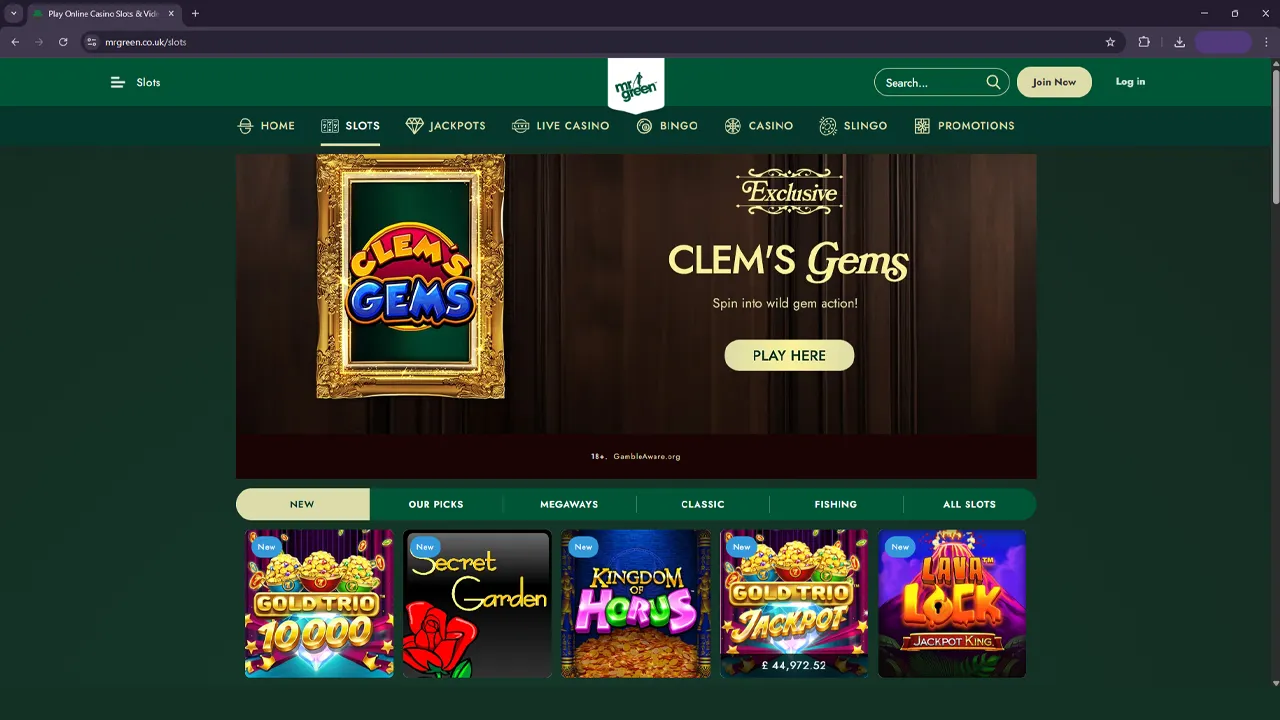View site information icon in address bar

click(x=91, y=42)
